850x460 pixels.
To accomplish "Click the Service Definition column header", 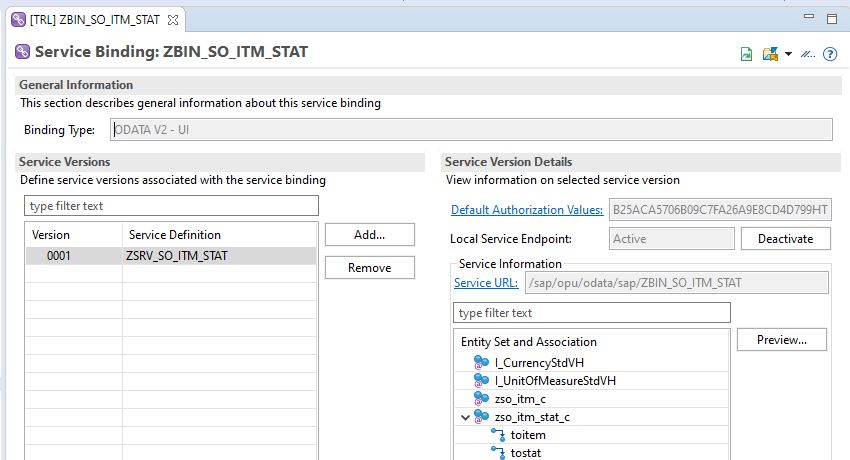I will coord(175,235).
